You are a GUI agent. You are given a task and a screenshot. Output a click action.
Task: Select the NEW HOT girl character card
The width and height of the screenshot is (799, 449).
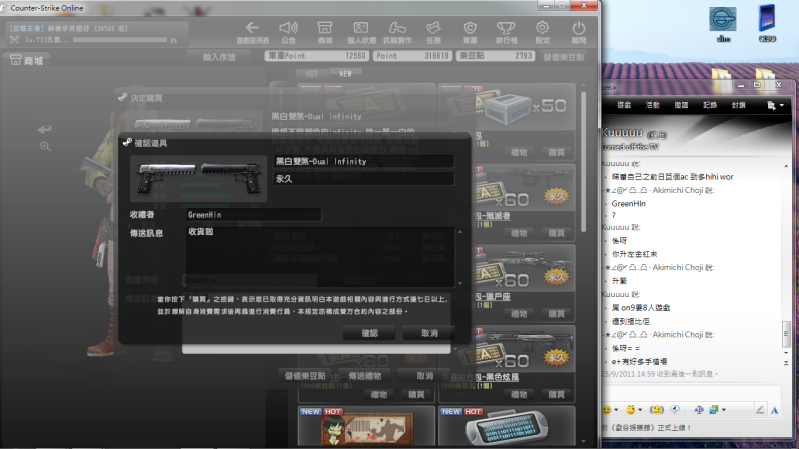pyautogui.click(x=366, y=426)
